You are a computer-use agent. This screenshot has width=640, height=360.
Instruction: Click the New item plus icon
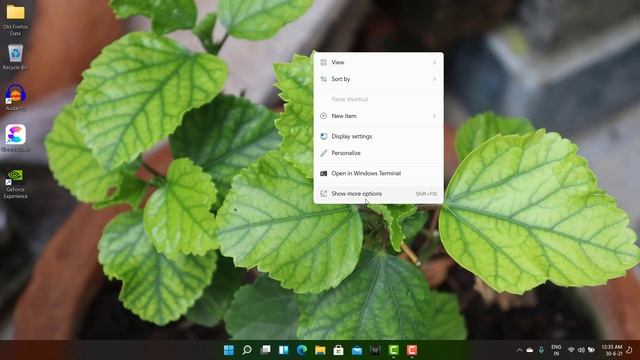tap(323, 116)
